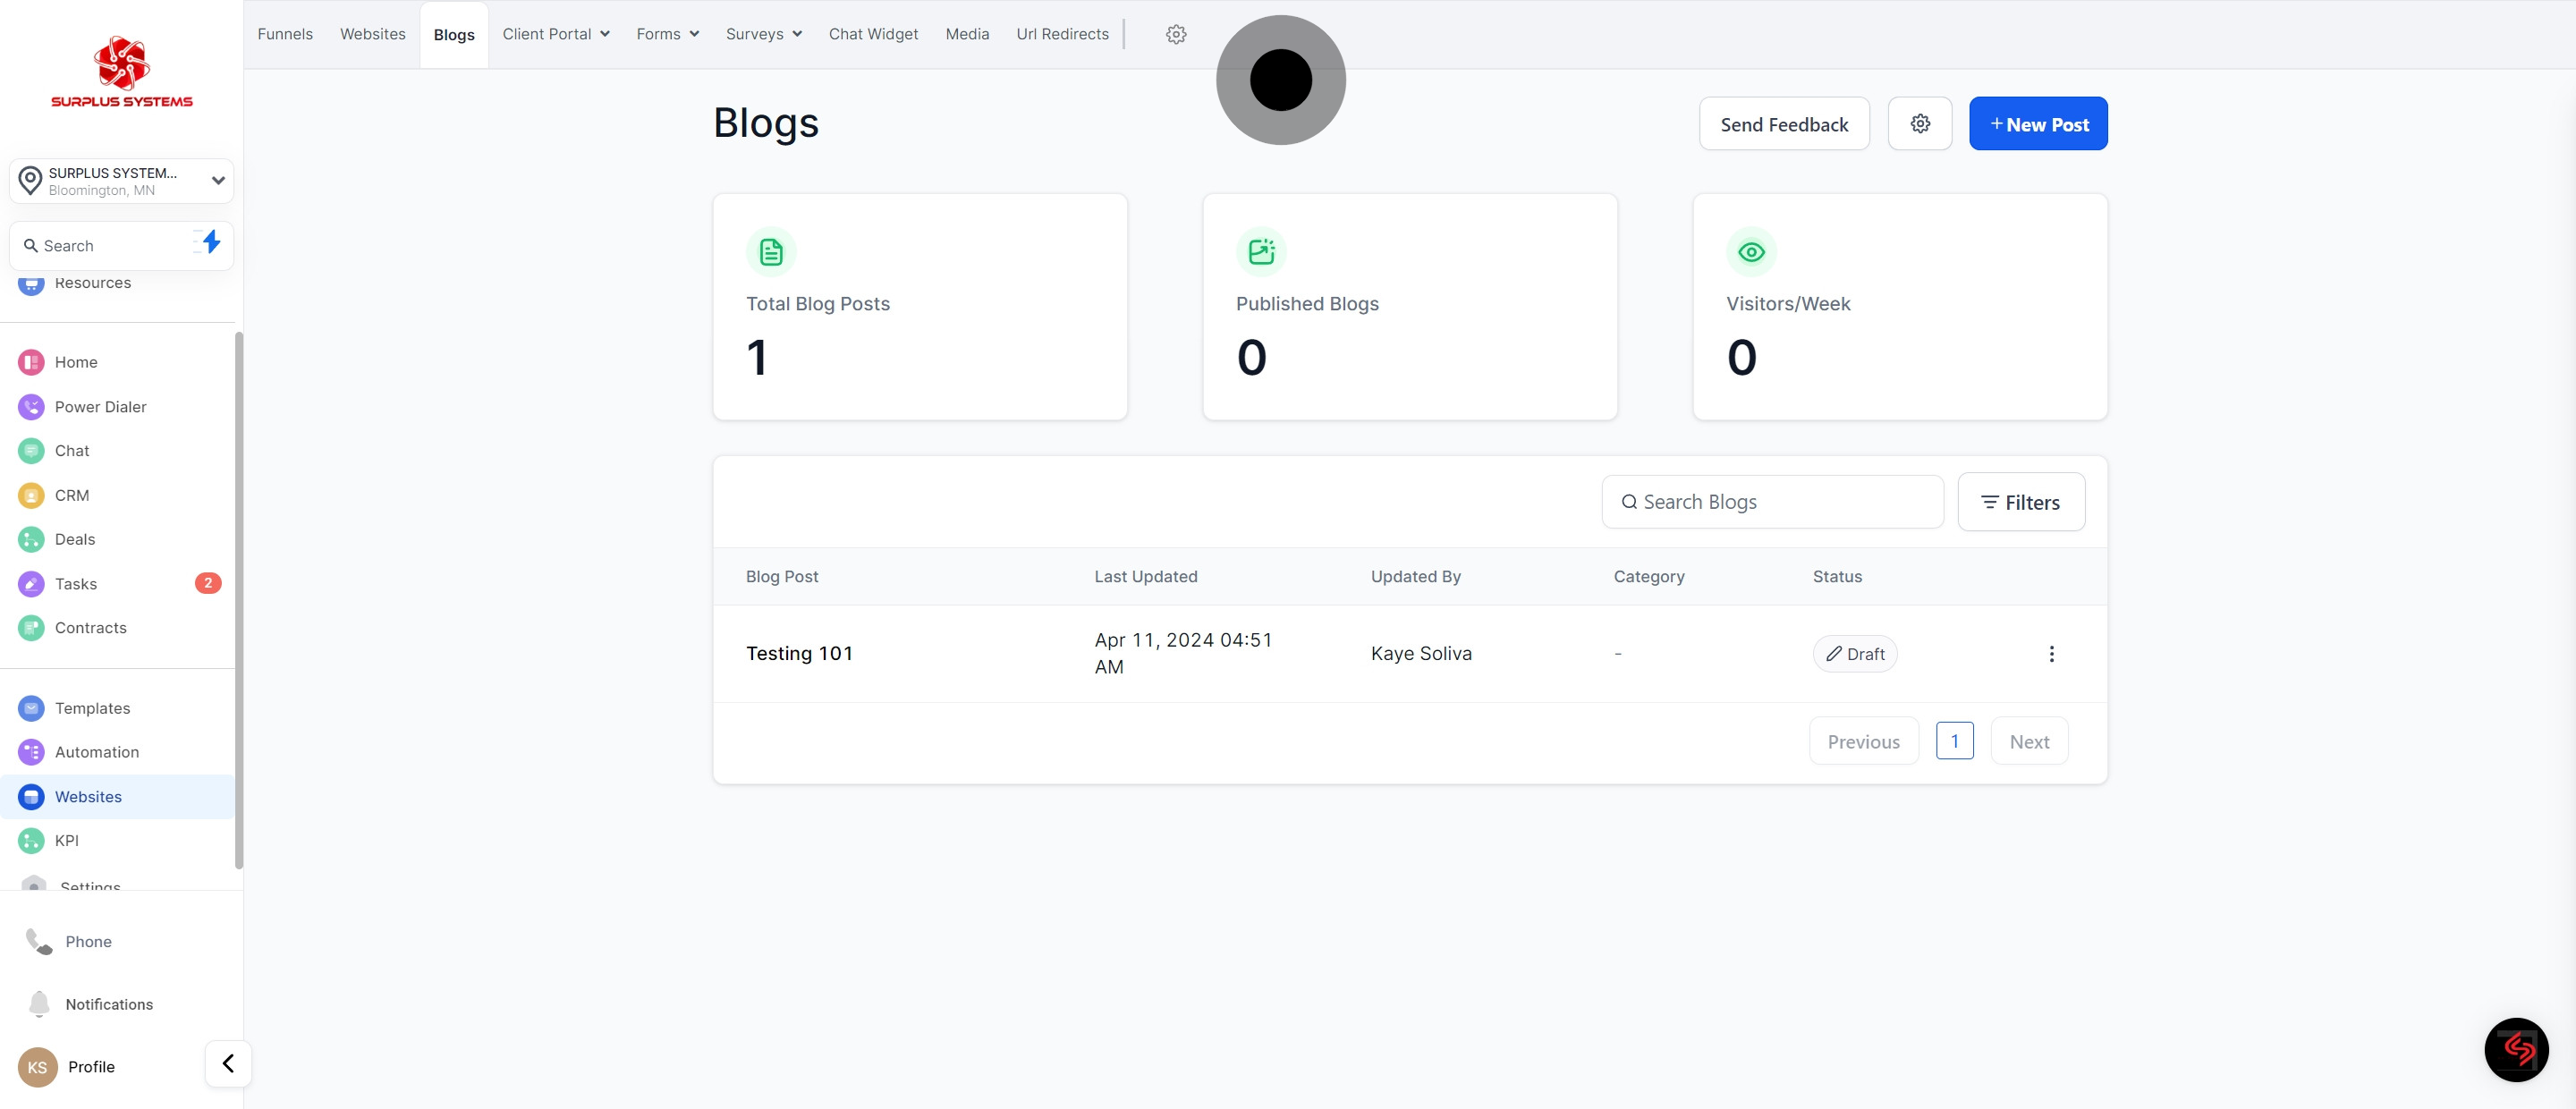The height and width of the screenshot is (1109, 2576).
Task: Open the Phone icon in sidebar
Action: pyautogui.click(x=39, y=941)
